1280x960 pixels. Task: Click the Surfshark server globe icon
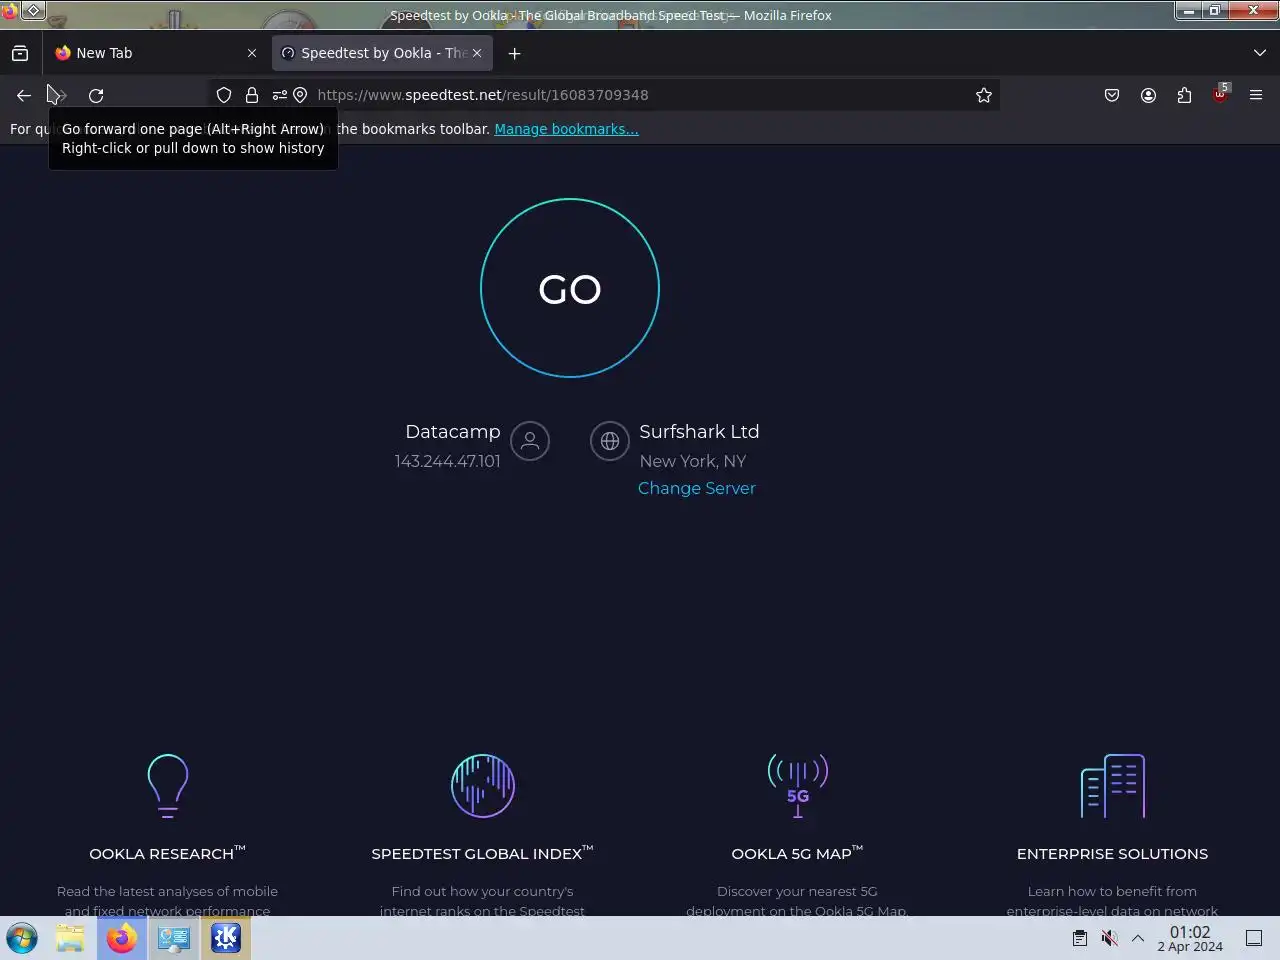click(610, 440)
